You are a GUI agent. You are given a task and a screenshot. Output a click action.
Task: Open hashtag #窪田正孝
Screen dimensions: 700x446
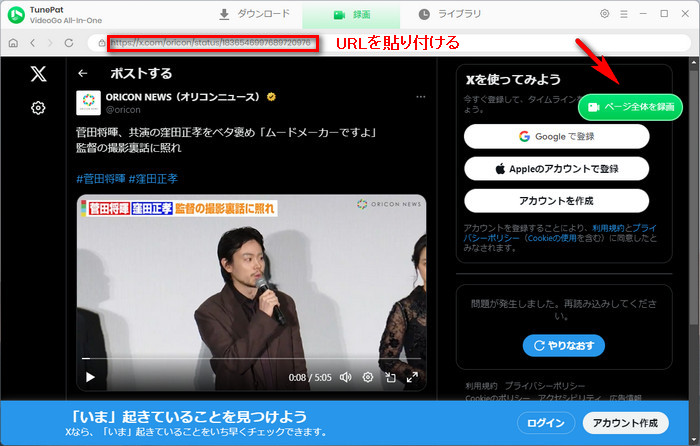click(x=153, y=179)
